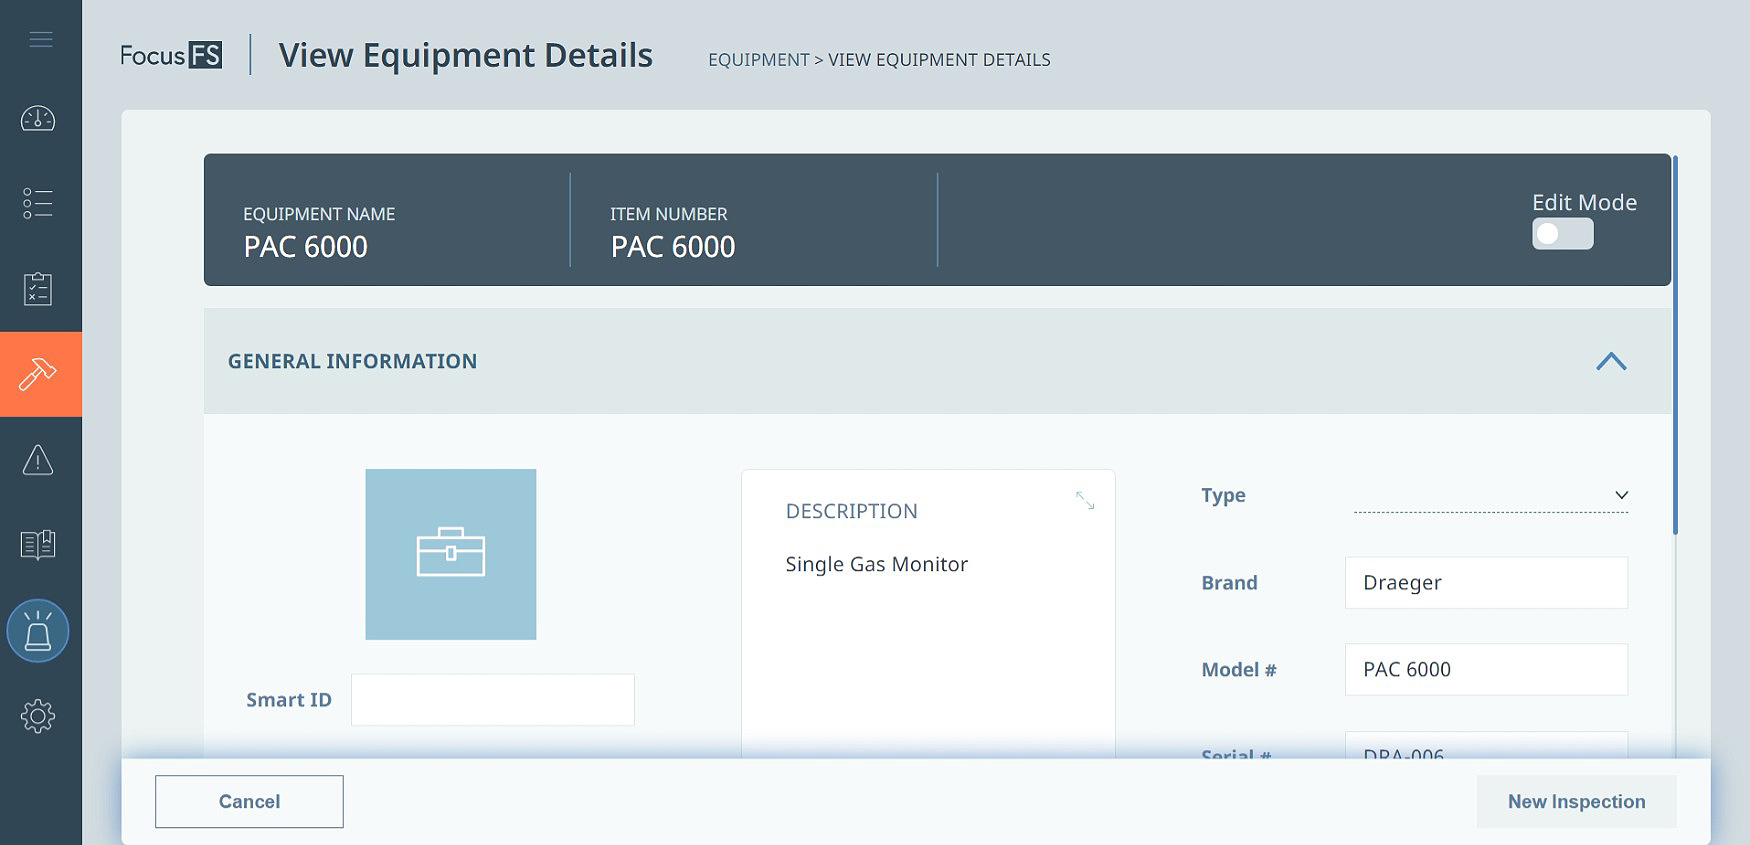Image resolution: width=1750 pixels, height=845 pixels.
Task: Click the Edit Mode label
Action: click(1584, 202)
